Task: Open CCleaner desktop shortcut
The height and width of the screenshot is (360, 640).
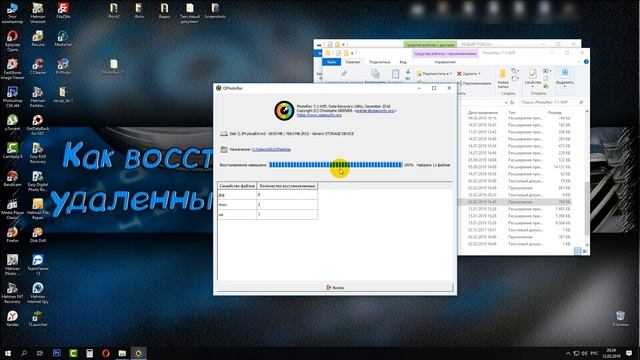Action: (38, 67)
